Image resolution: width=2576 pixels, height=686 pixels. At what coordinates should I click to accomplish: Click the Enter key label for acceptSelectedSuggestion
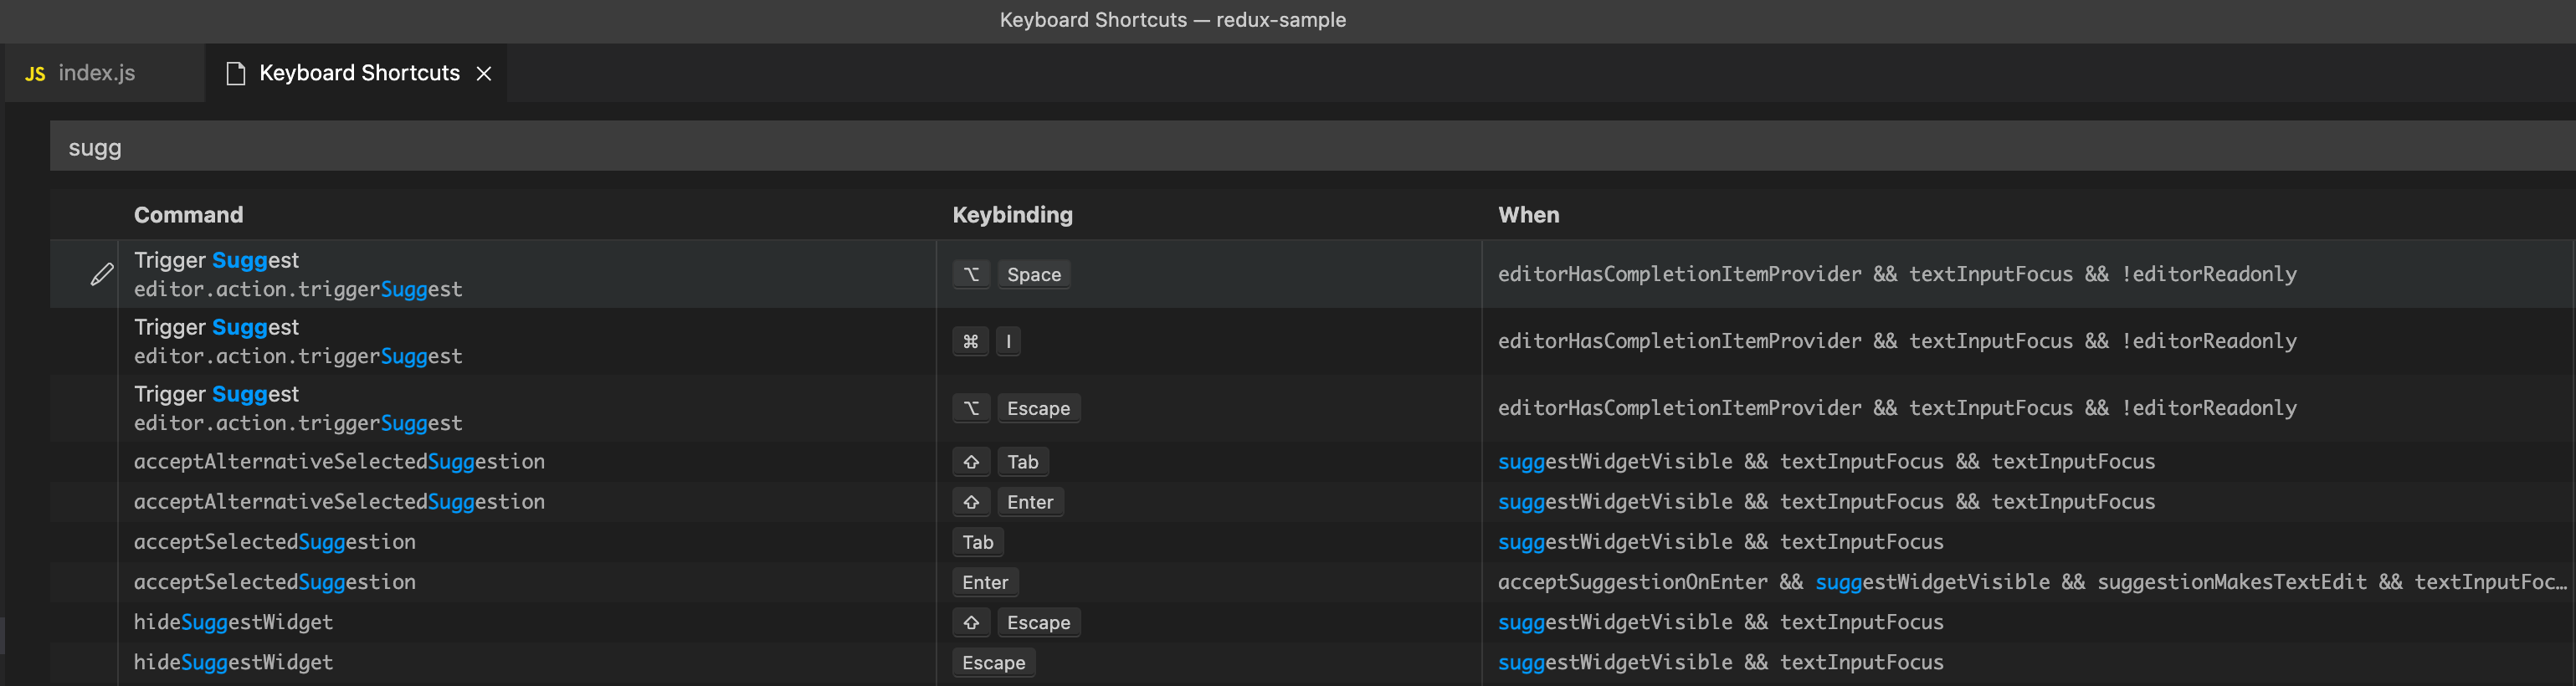(985, 582)
